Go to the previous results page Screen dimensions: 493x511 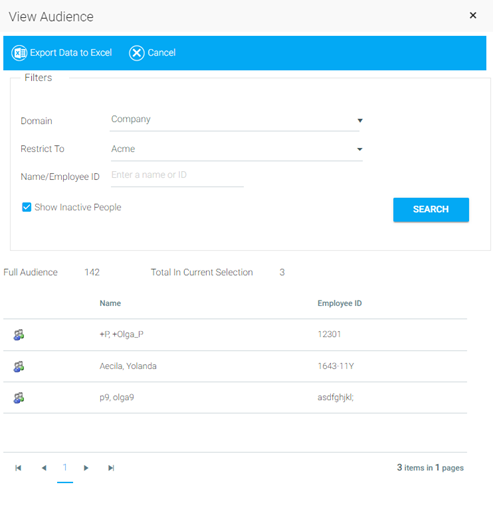(44, 468)
